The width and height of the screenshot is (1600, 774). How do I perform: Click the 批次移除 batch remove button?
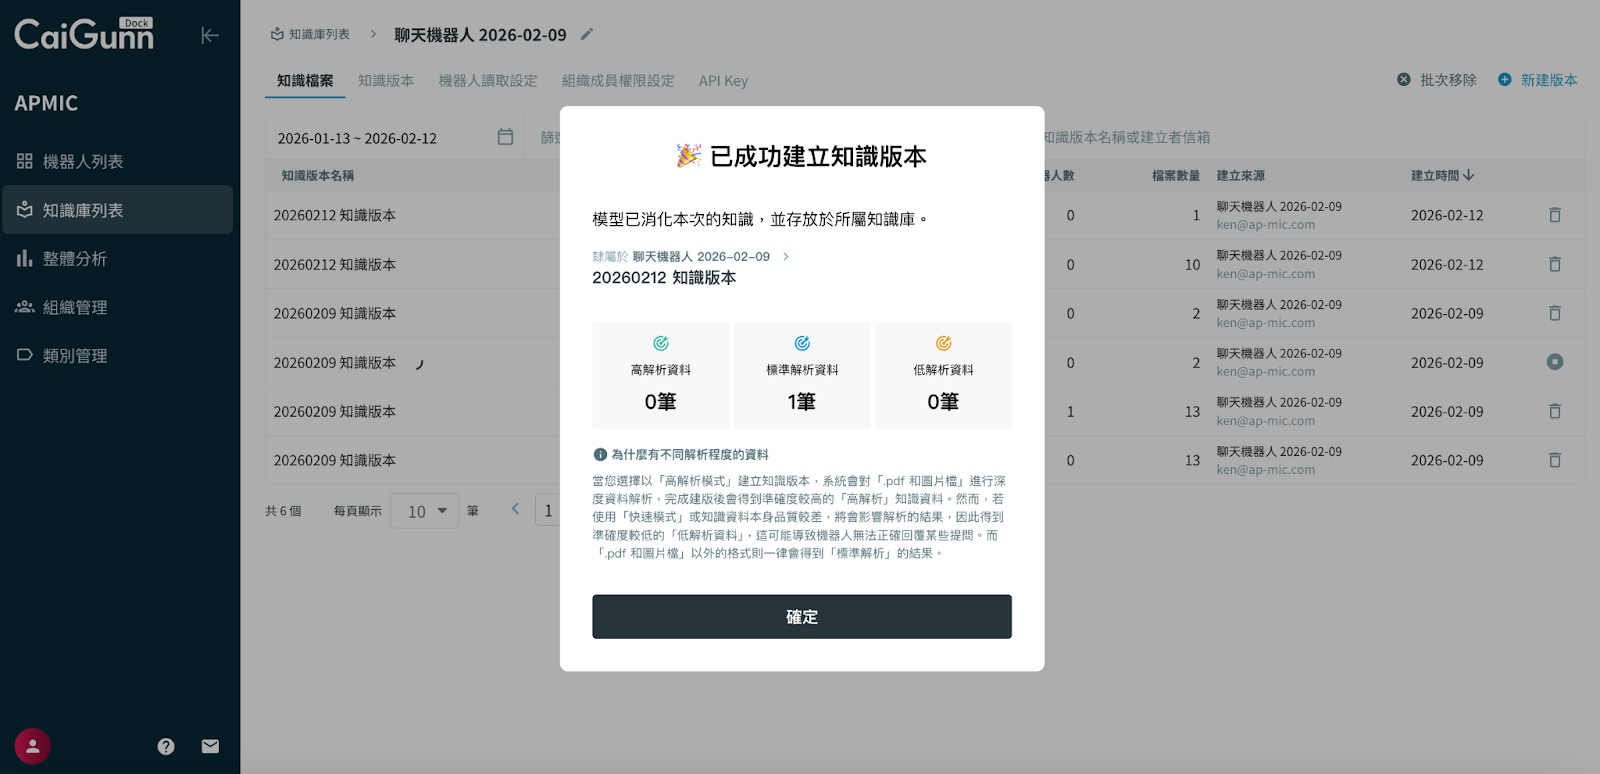pyautogui.click(x=1436, y=80)
